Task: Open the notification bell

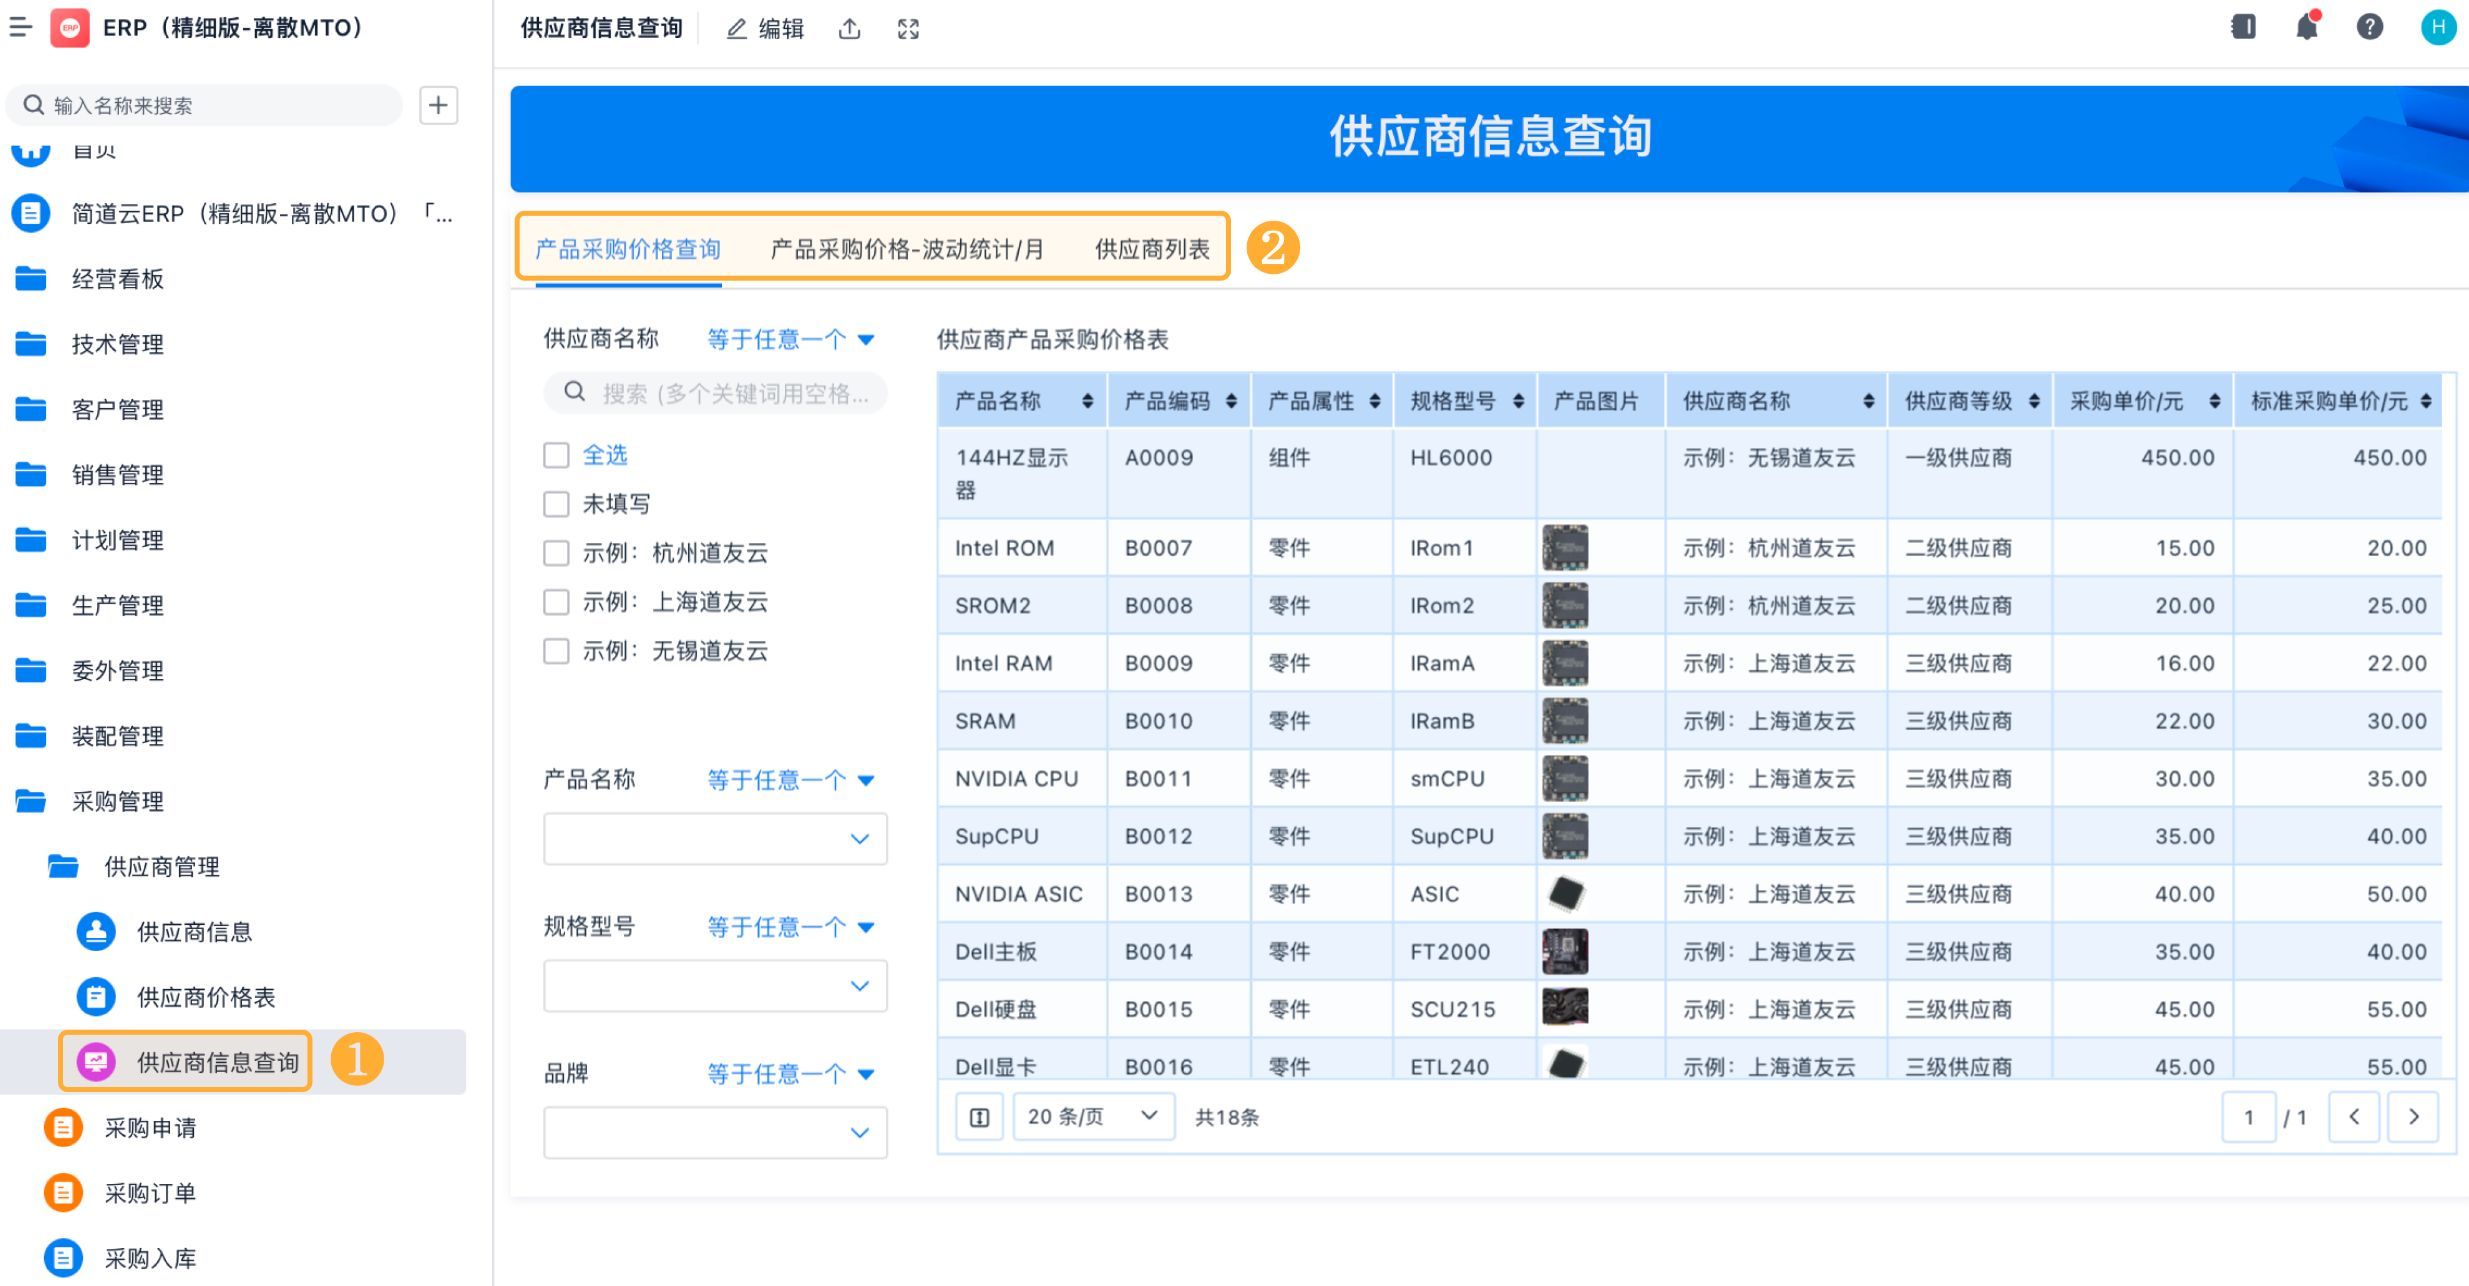Action: point(2306,27)
